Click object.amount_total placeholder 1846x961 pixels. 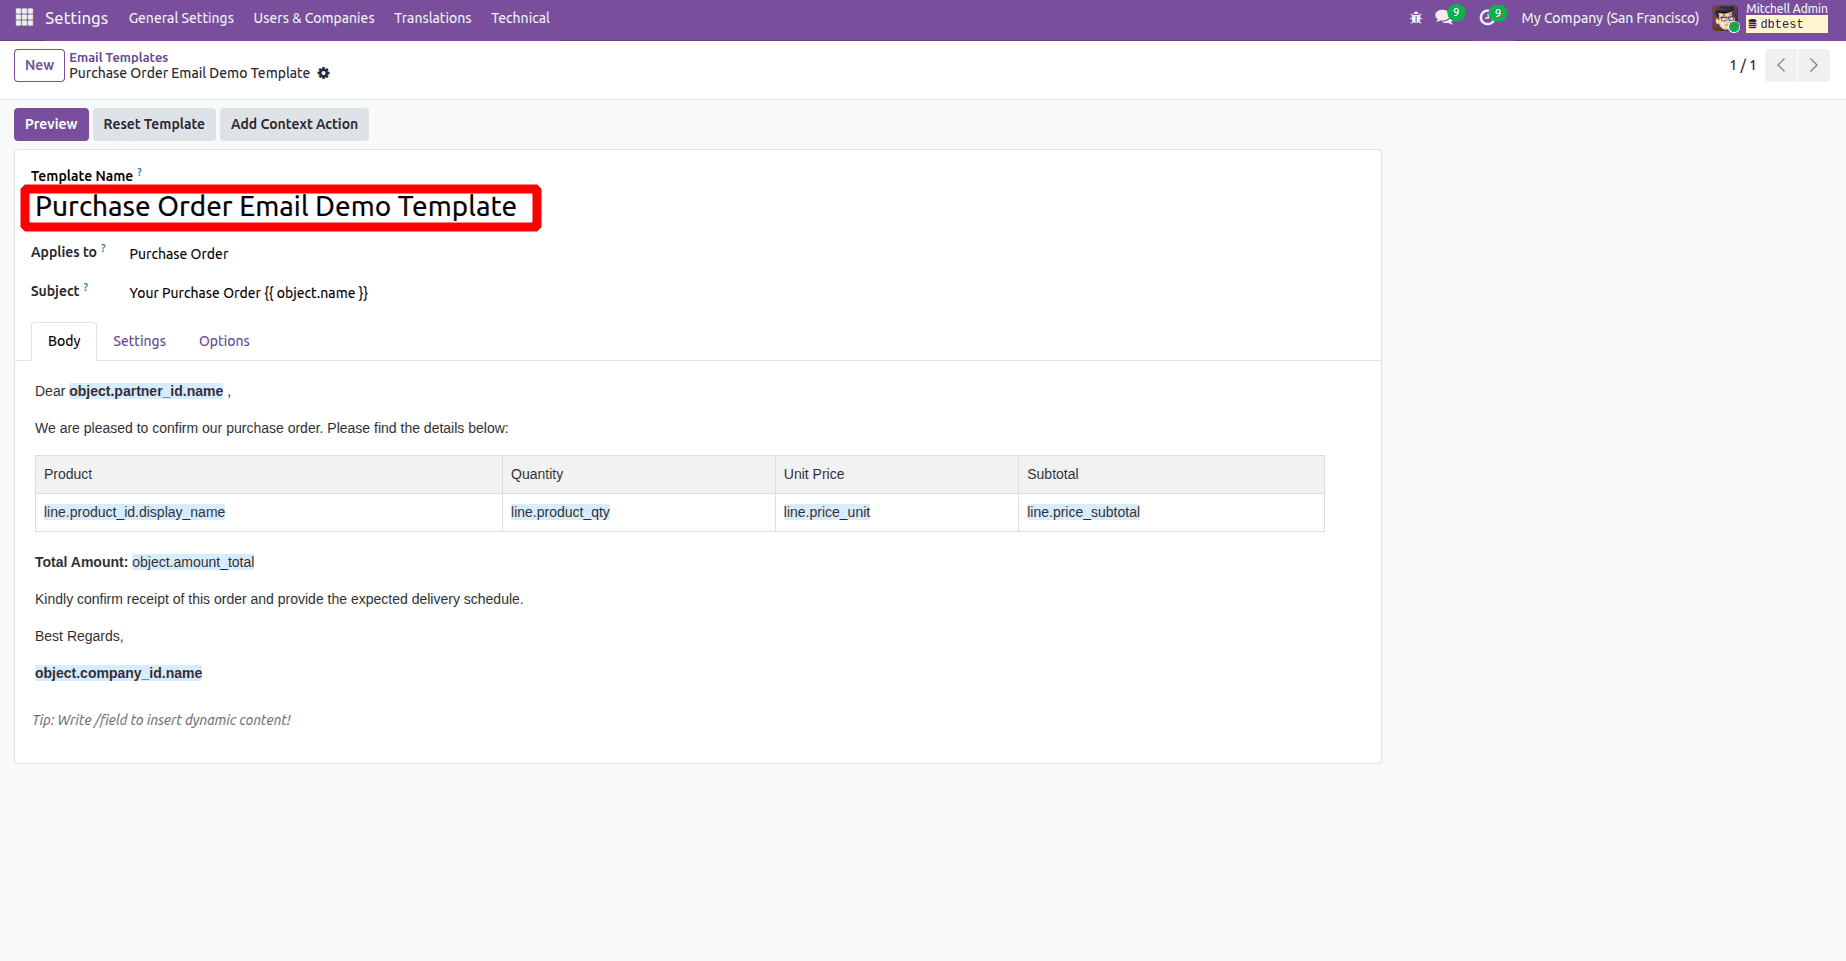pos(193,562)
